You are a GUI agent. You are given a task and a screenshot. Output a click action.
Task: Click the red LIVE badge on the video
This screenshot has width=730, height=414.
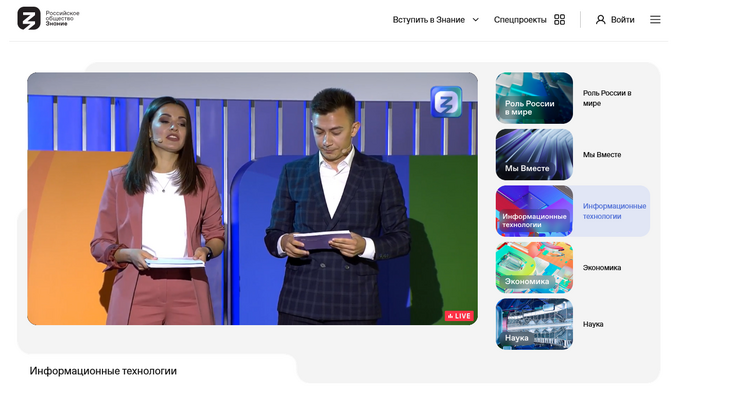click(x=459, y=316)
